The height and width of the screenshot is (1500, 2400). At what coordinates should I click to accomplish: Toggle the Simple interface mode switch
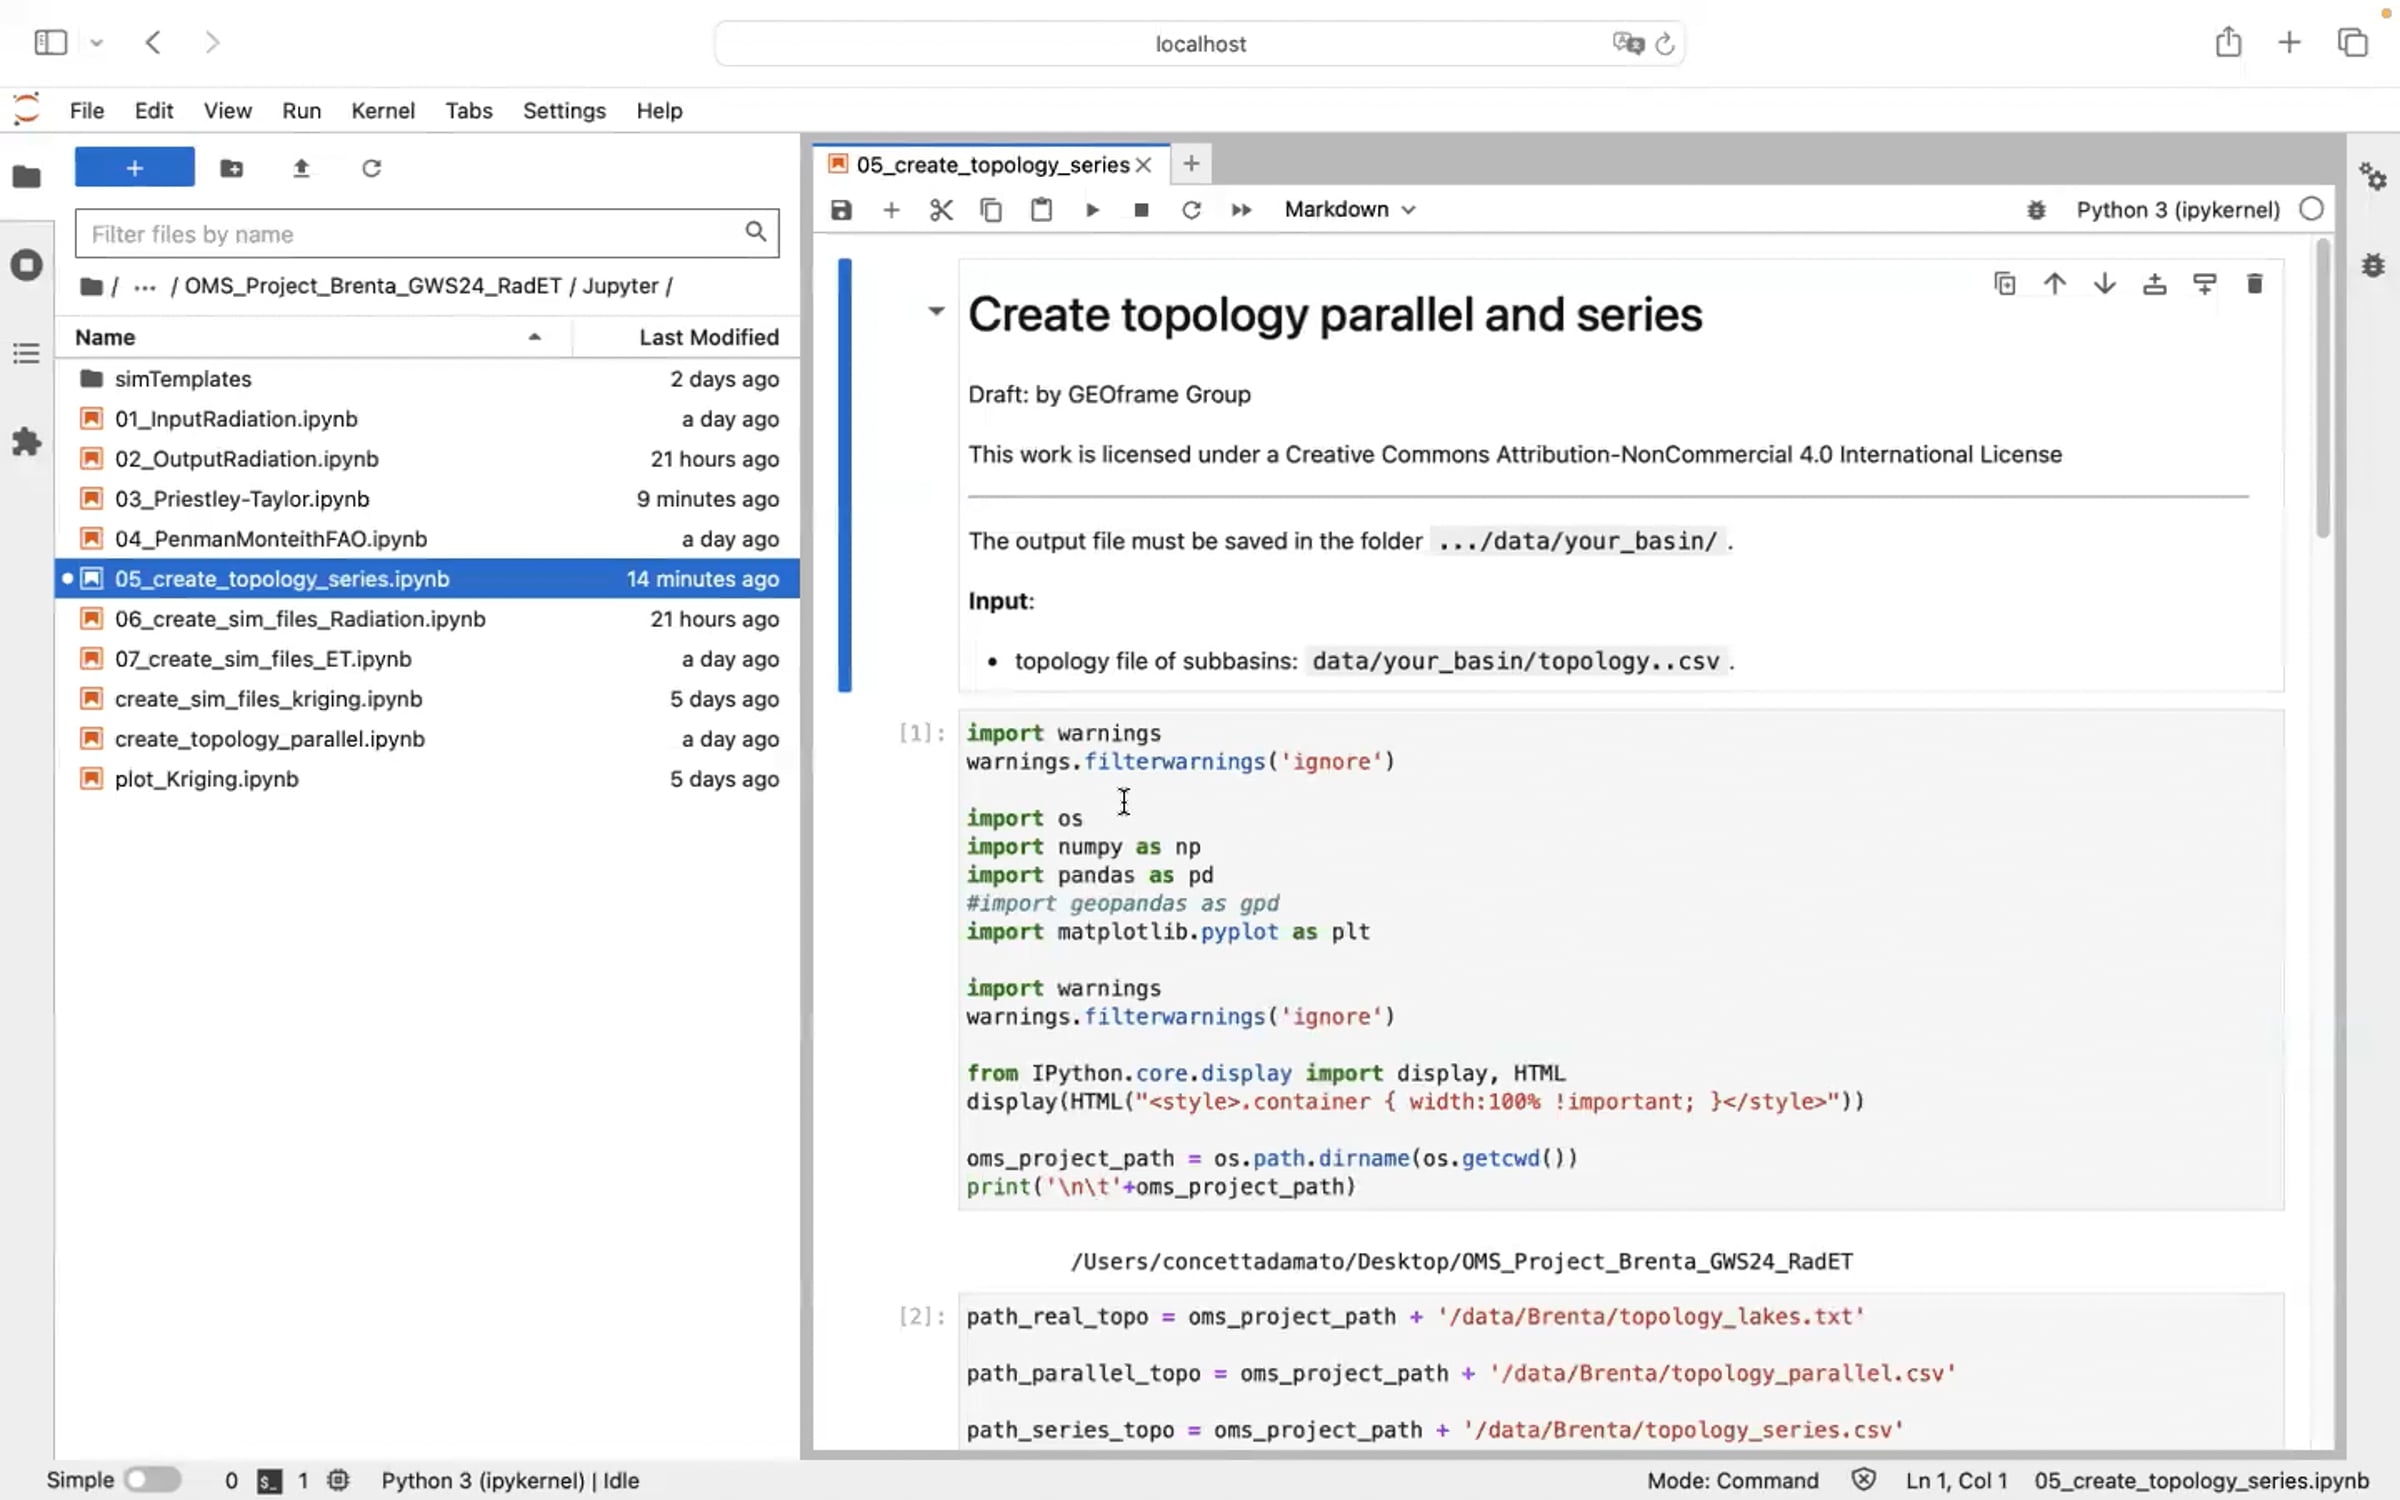(x=153, y=1479)
